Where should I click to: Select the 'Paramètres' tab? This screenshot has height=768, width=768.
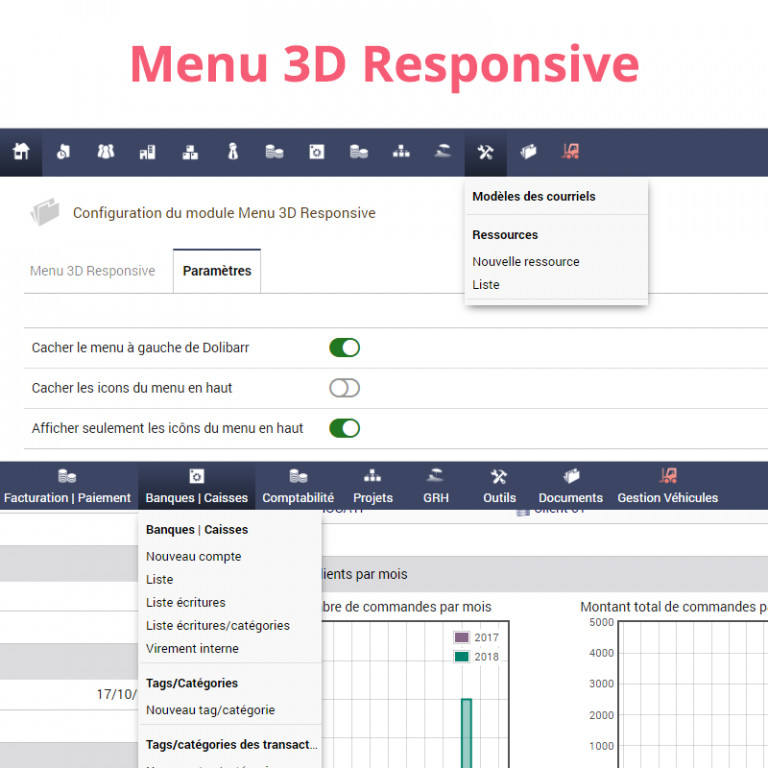pos(217,271)
